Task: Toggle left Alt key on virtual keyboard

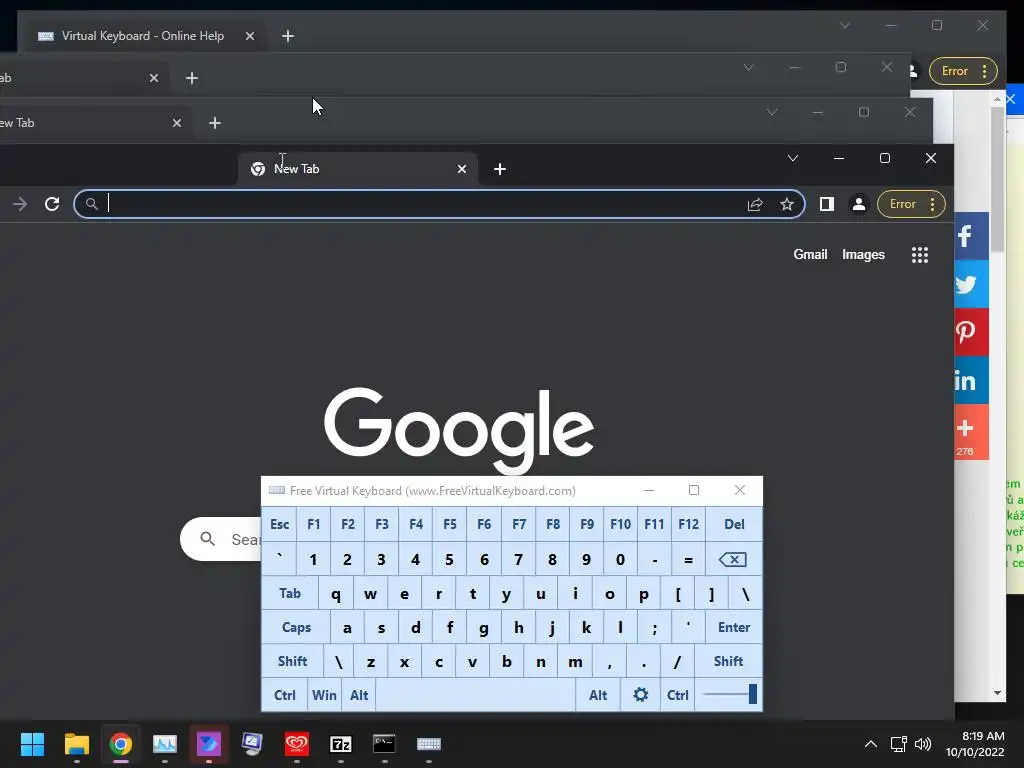Action: [x=359, y=695]
